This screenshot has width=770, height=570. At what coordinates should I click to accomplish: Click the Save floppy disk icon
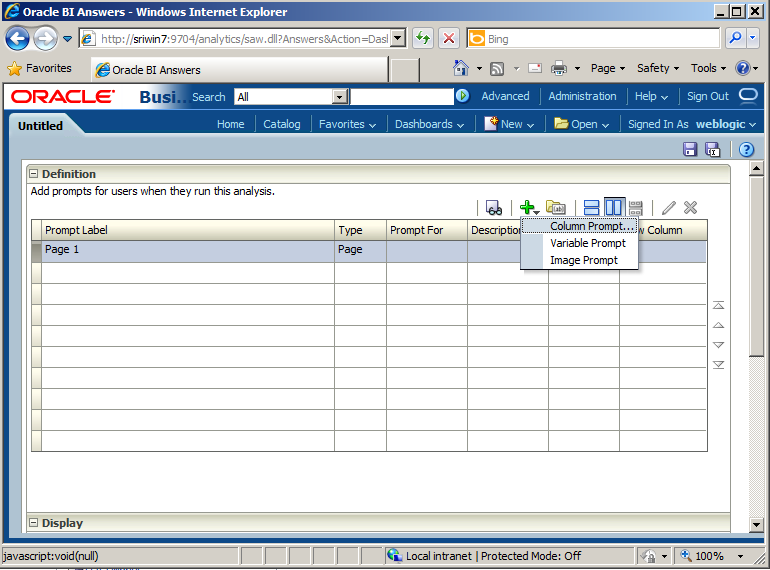coord(690,149)
